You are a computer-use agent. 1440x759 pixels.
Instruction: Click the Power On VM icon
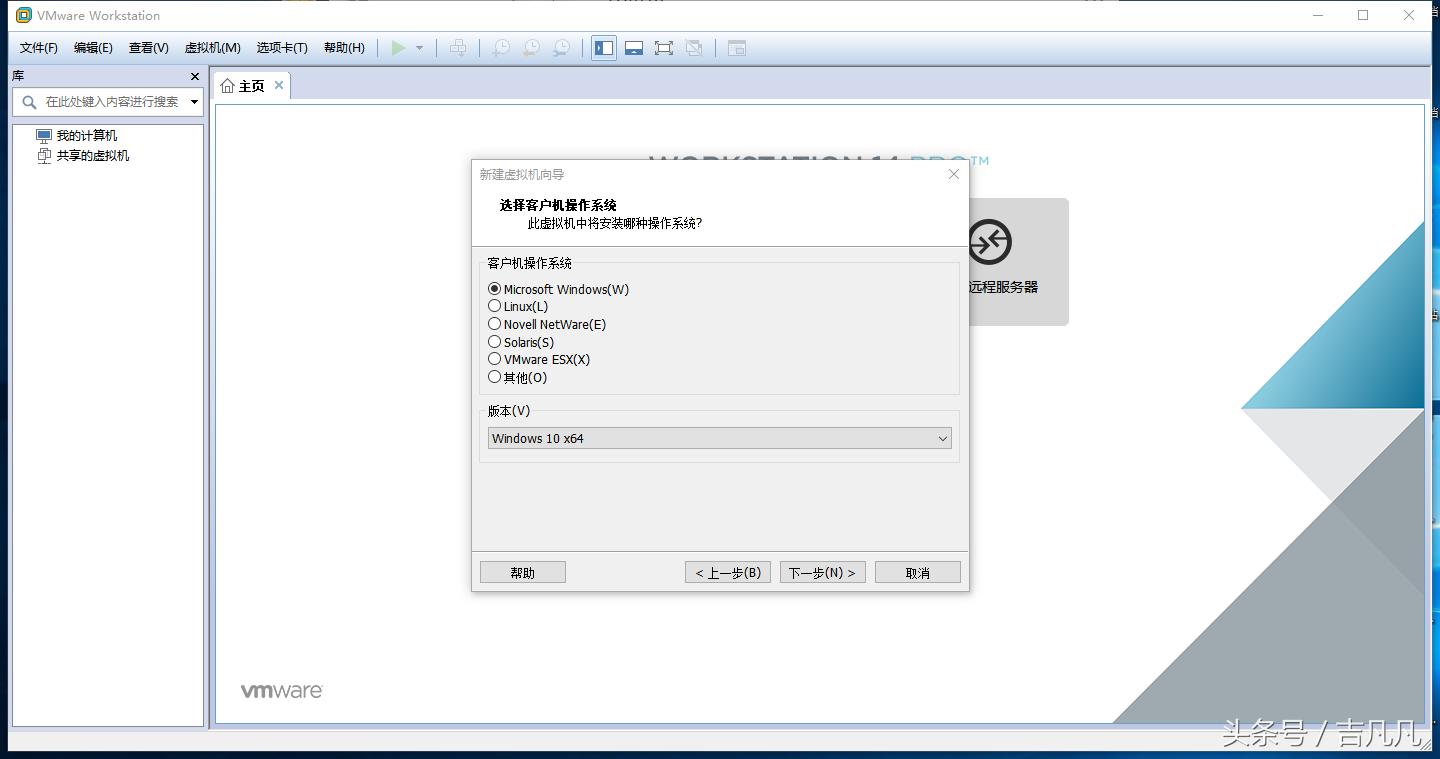pyautogui.click(x=397, y=47)
